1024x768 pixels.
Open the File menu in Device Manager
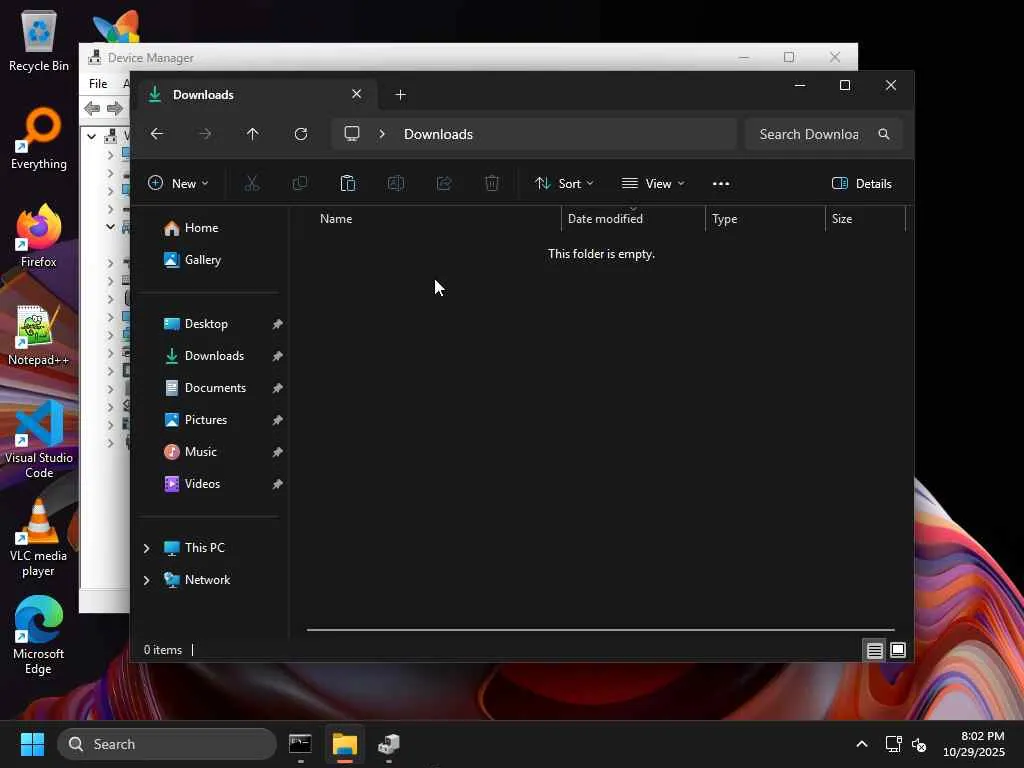point(98,84)
